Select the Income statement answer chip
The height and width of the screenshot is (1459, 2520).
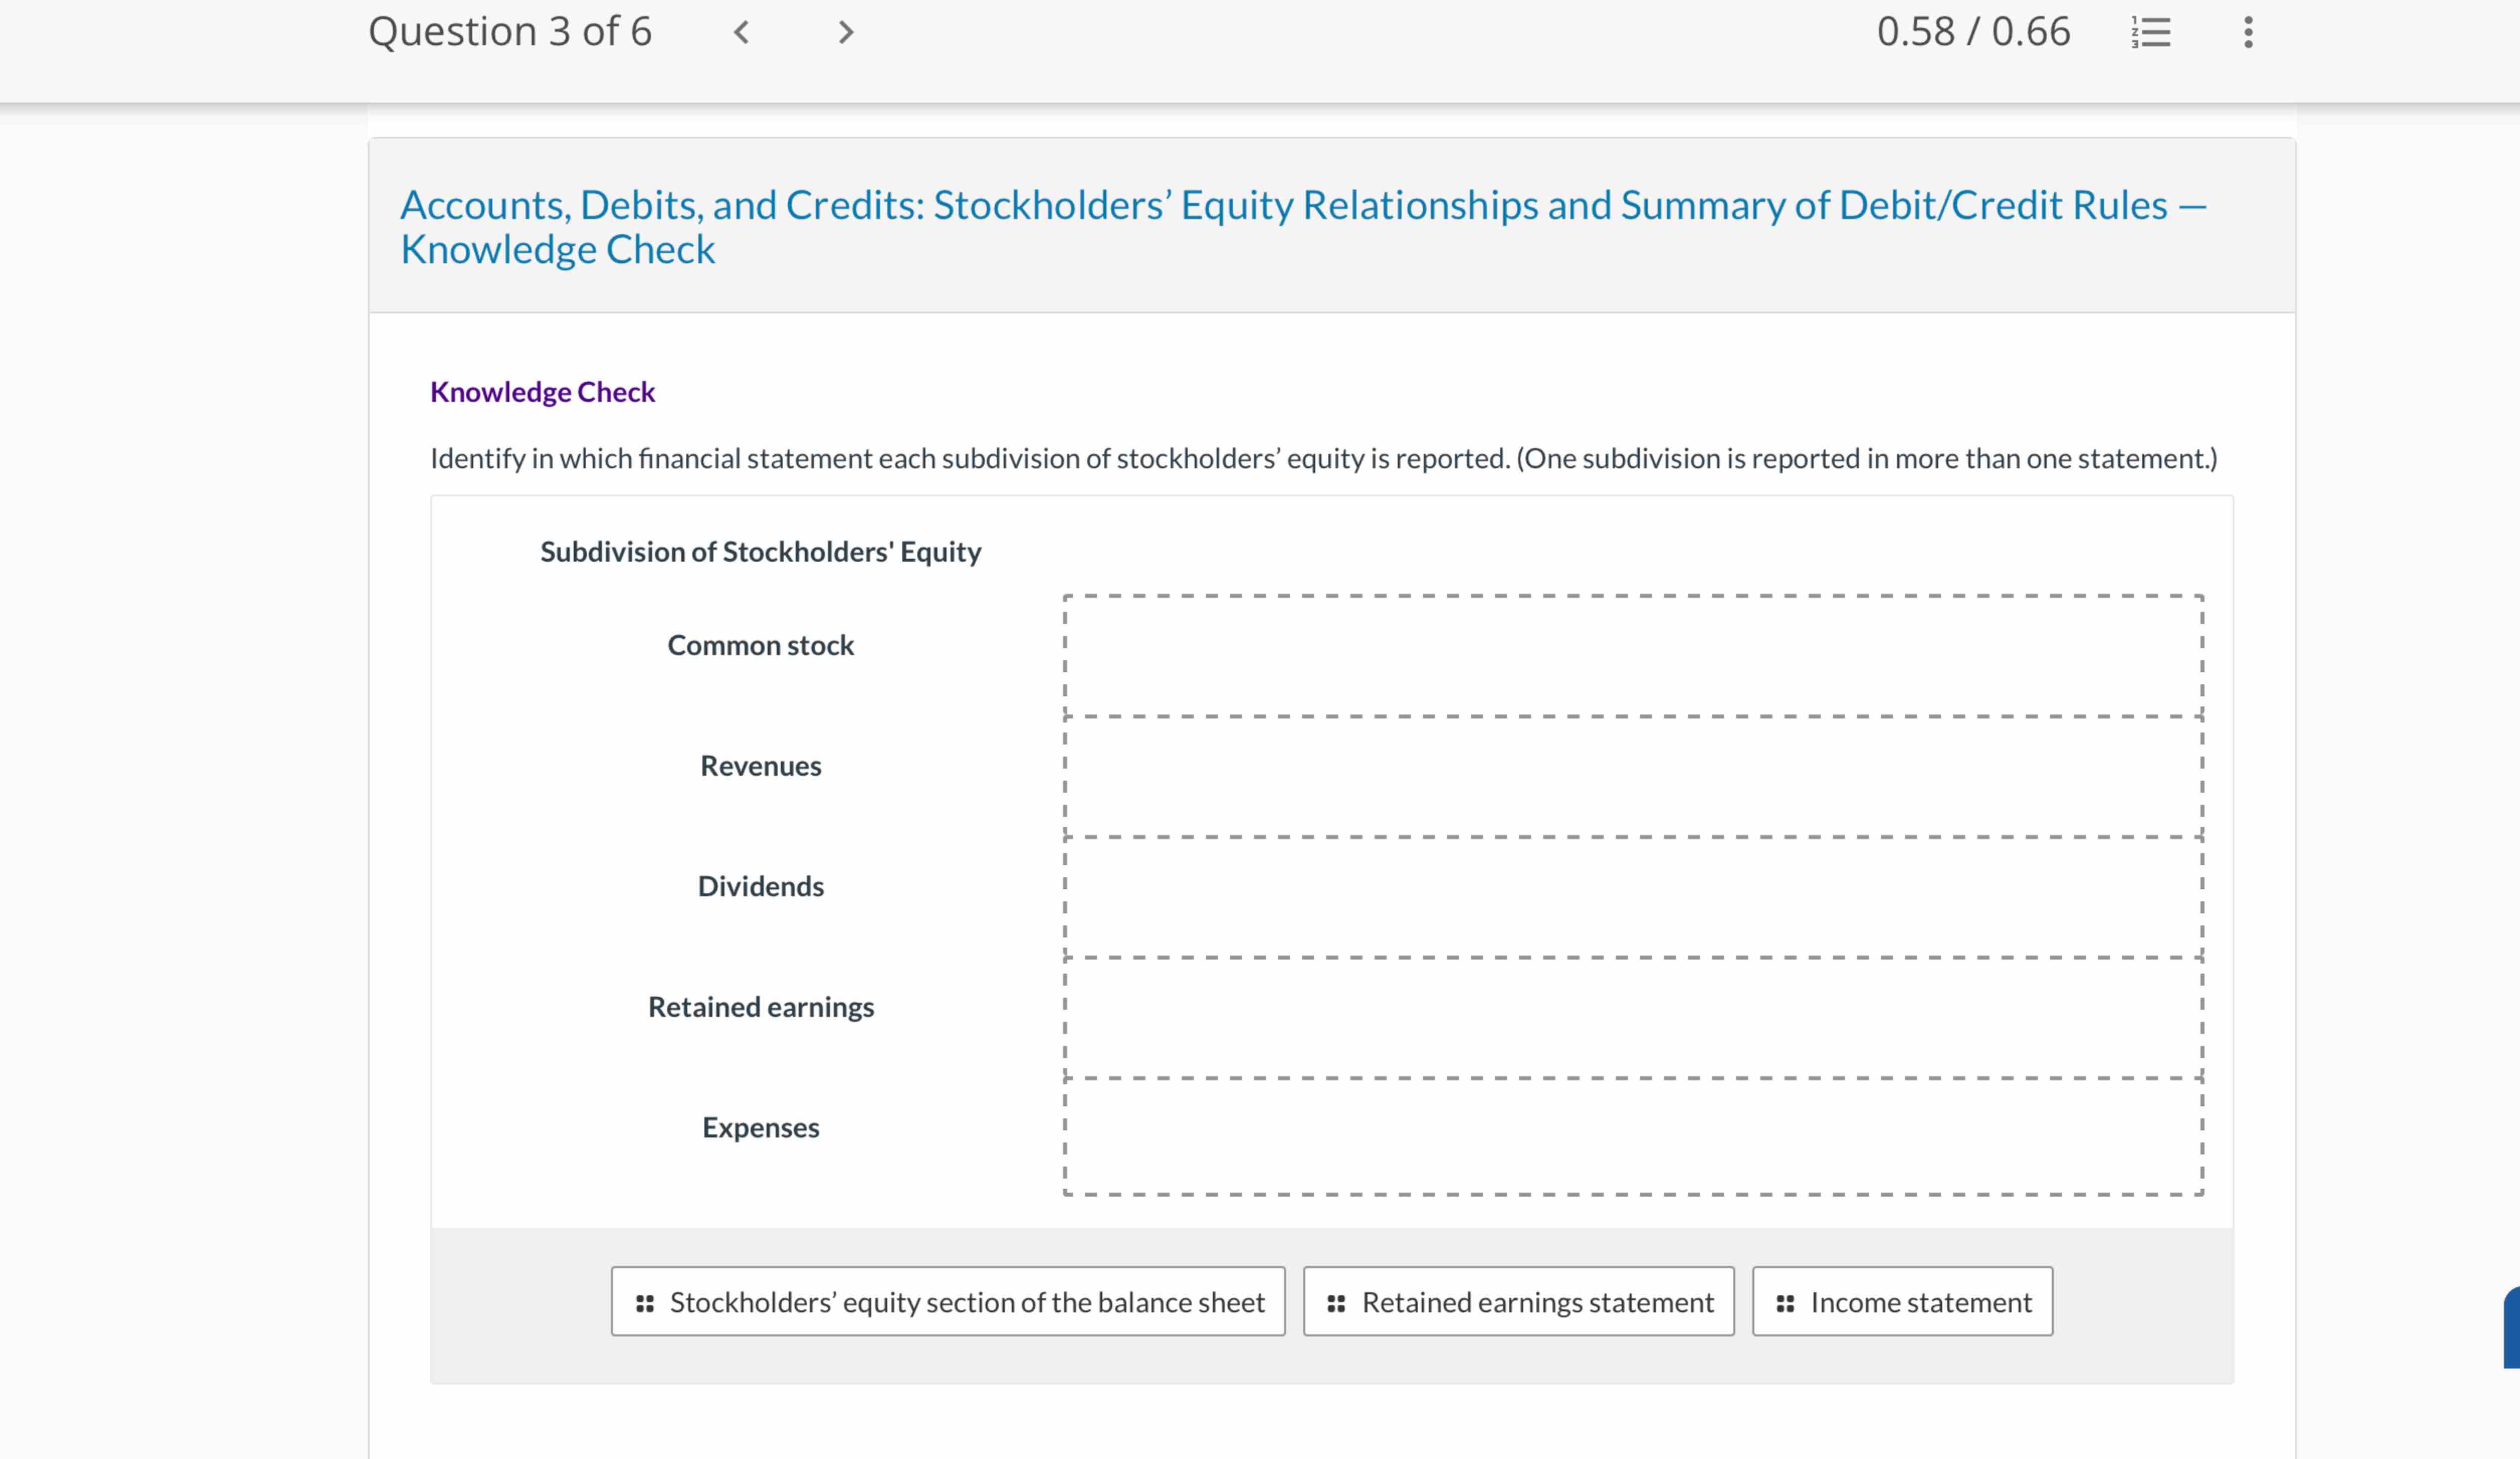click(1902, 1302)
